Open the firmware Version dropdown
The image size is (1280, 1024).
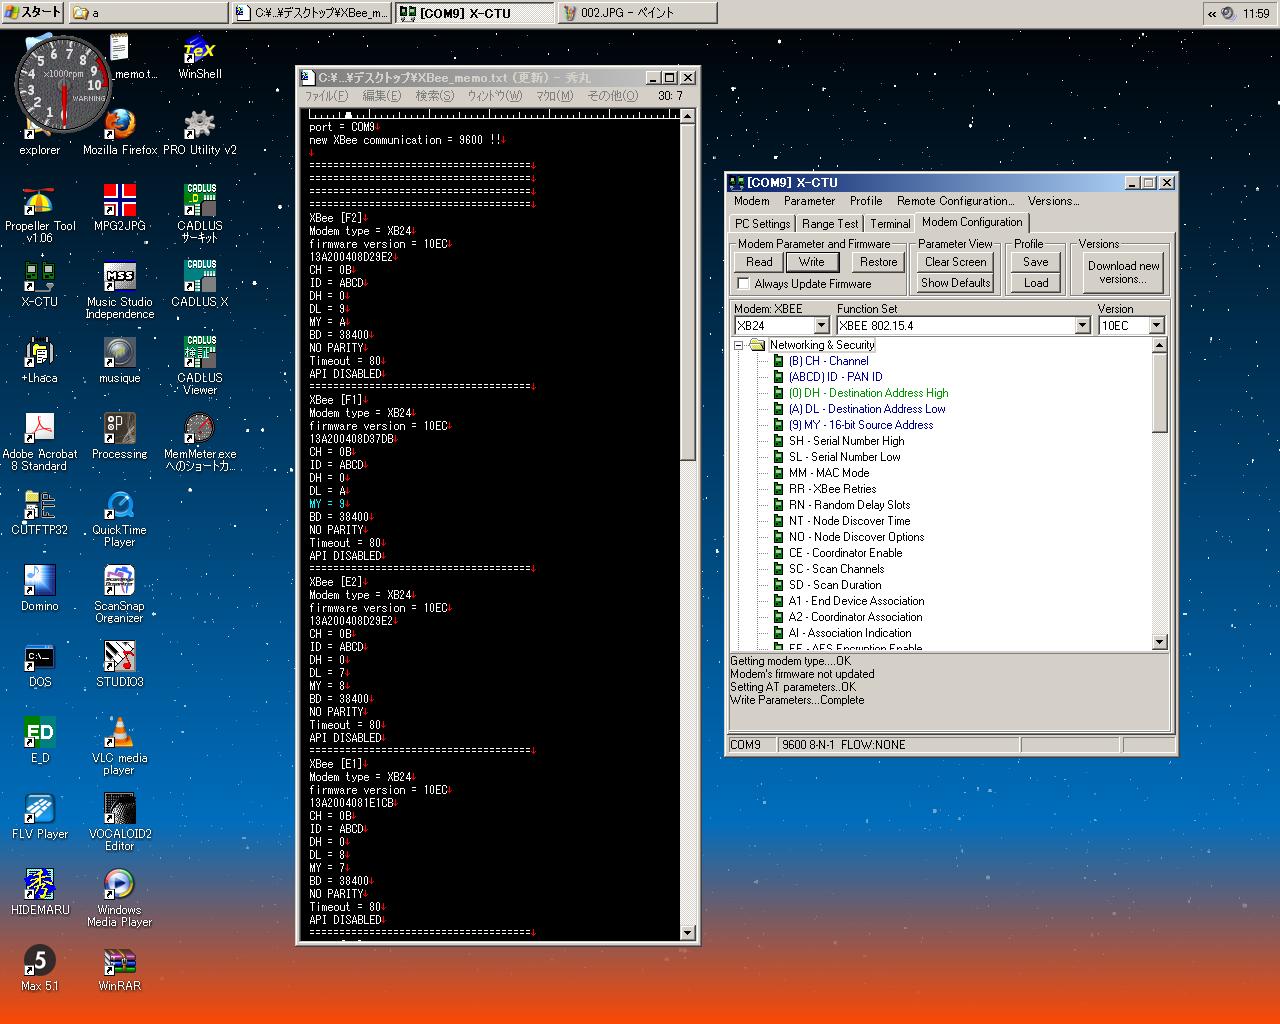click(1156, 326)
